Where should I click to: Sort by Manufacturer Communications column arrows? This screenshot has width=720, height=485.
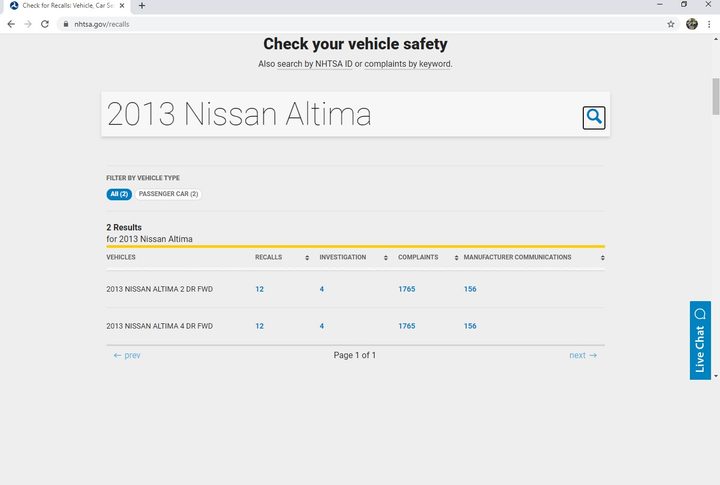602,258
